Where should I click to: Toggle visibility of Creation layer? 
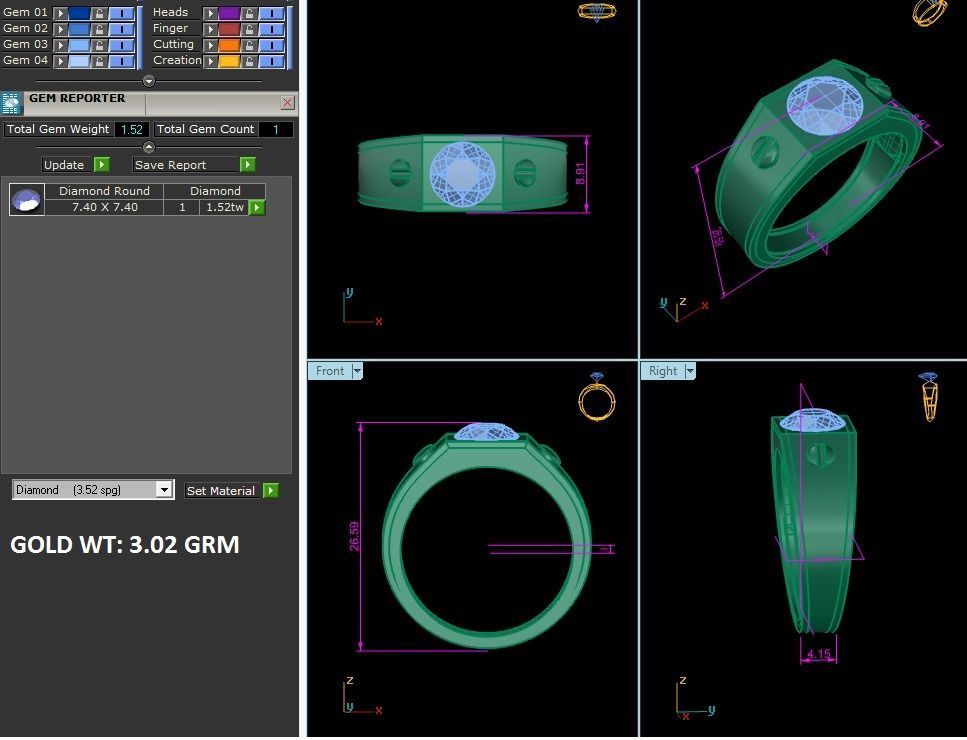point(271,61)
